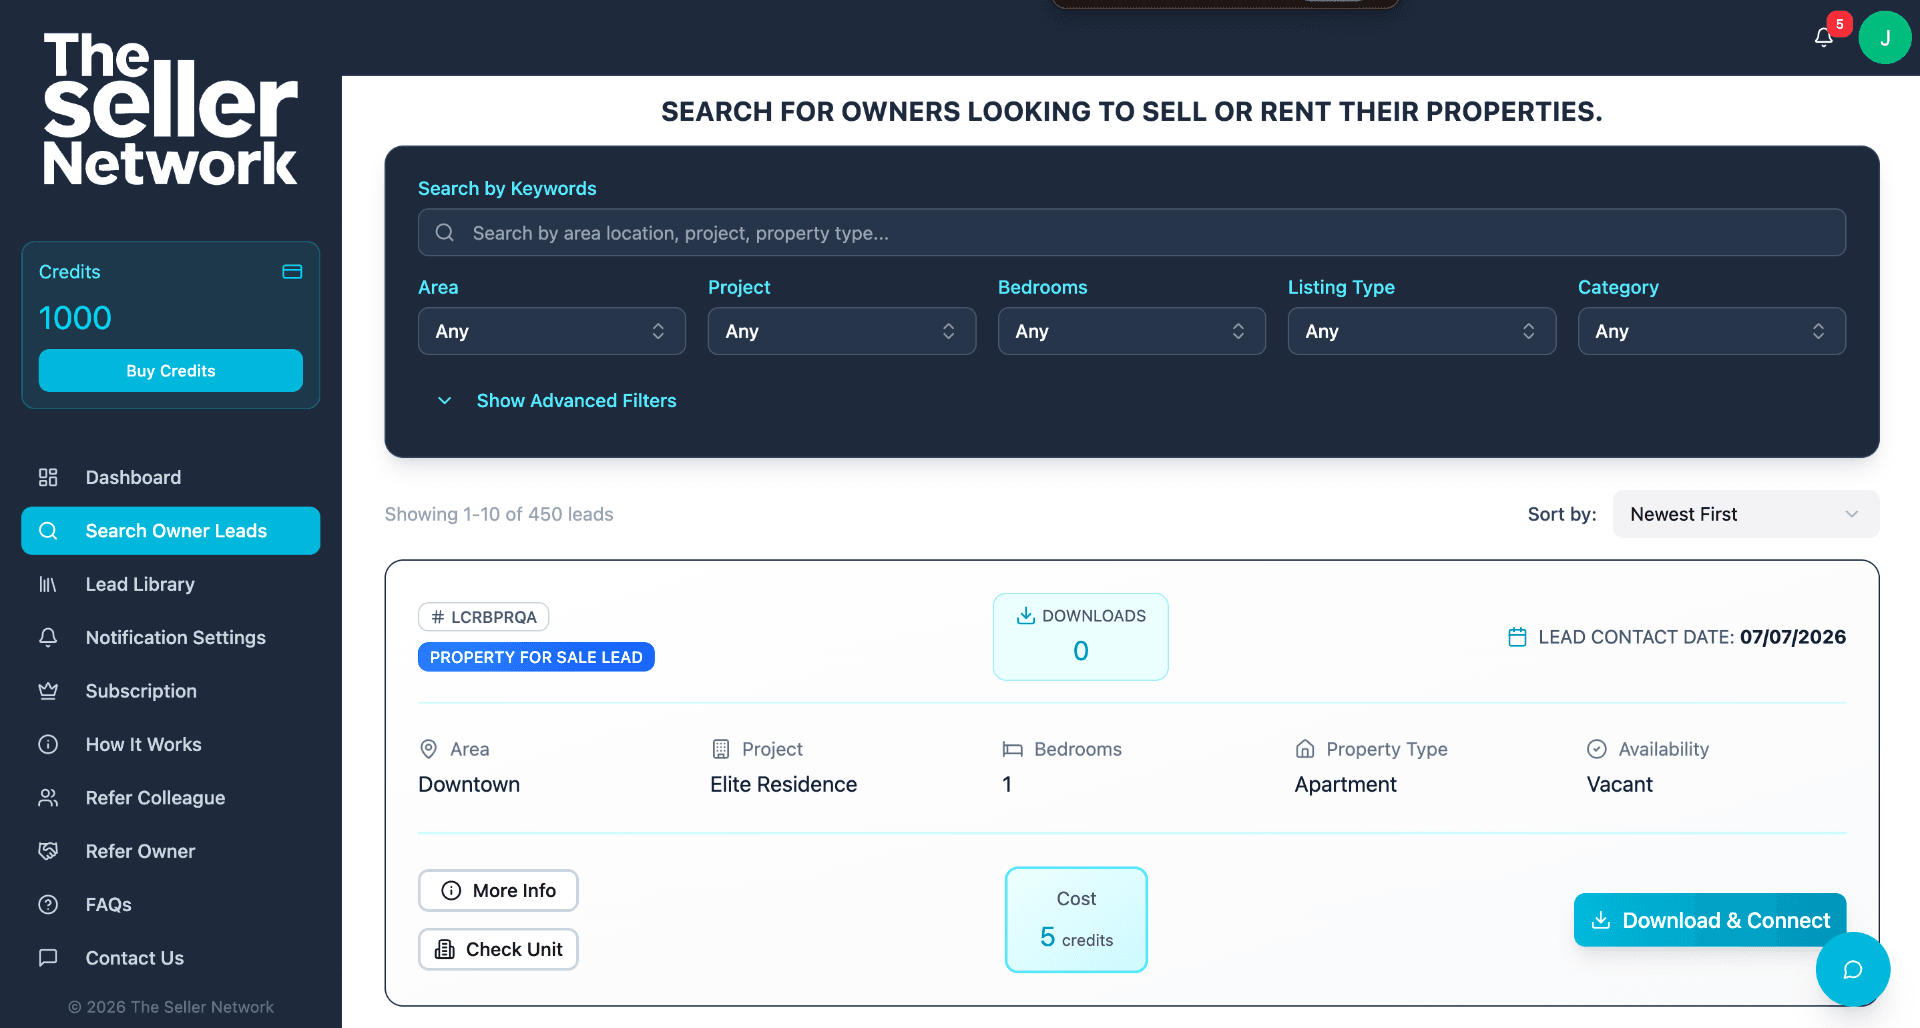Click Check Unit button
Image resolution: width=1920 pixels, height=1028 pixels.
click(x=498, y=949)
